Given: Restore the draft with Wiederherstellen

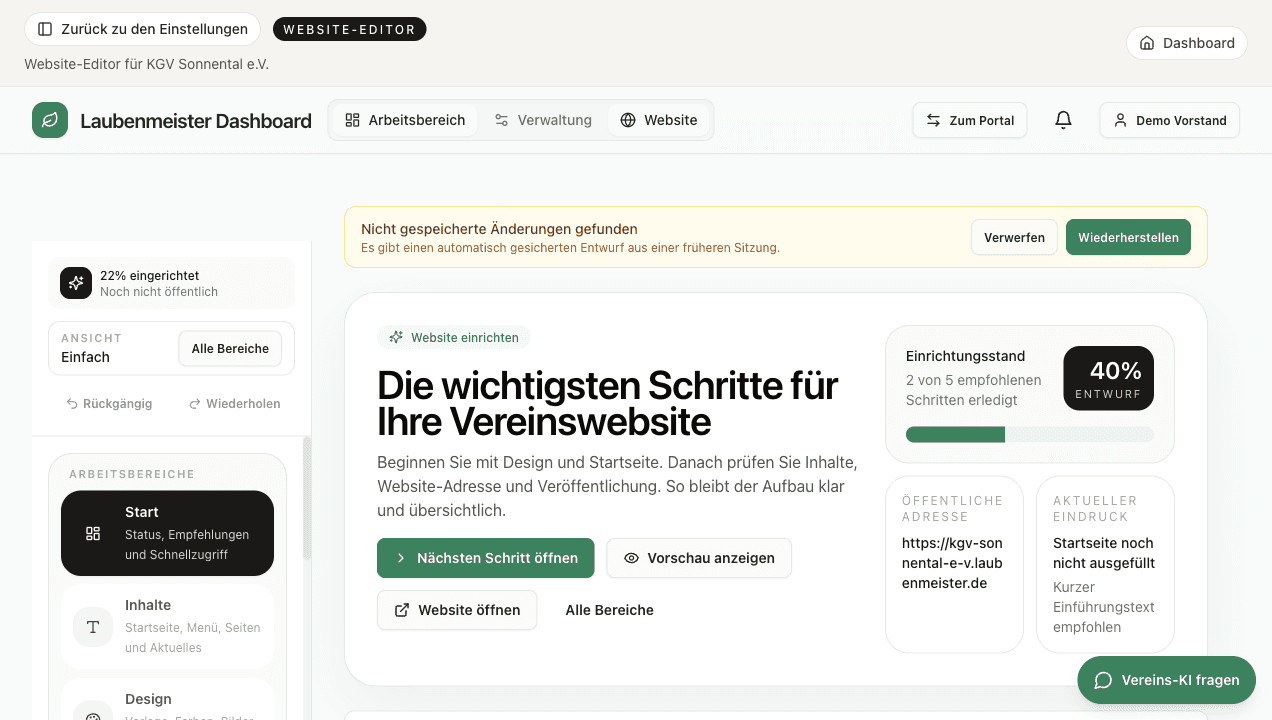Looking at the screenshot, I should click(x=1128, y=237).
